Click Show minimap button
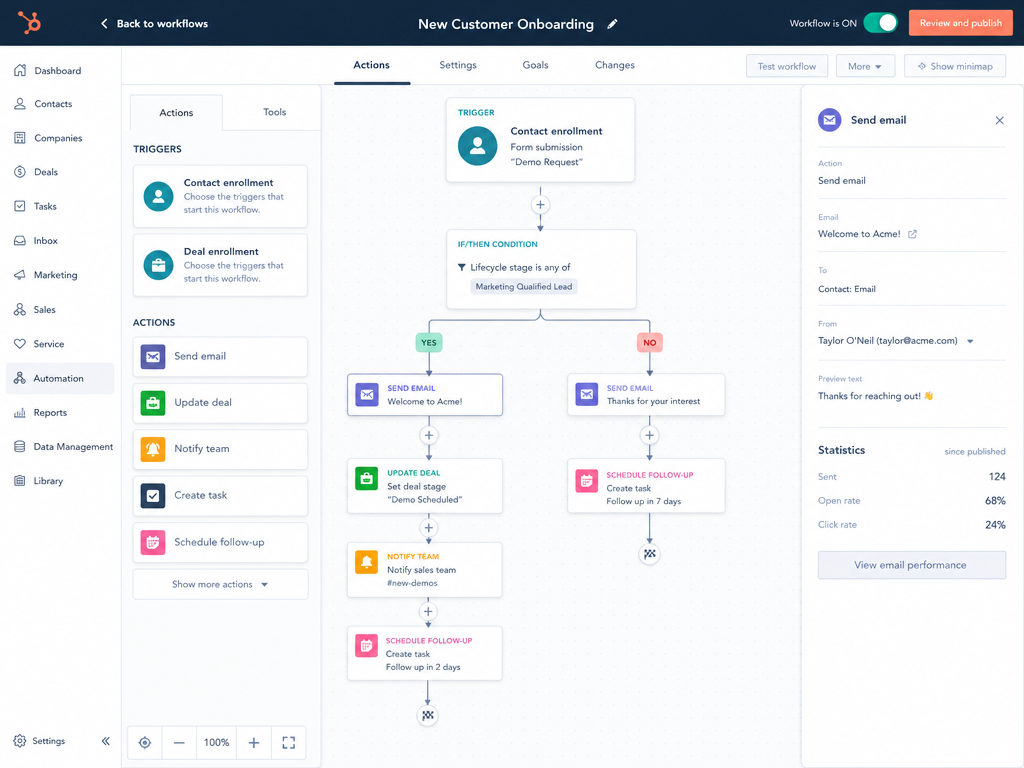 (x=955, y=66)
